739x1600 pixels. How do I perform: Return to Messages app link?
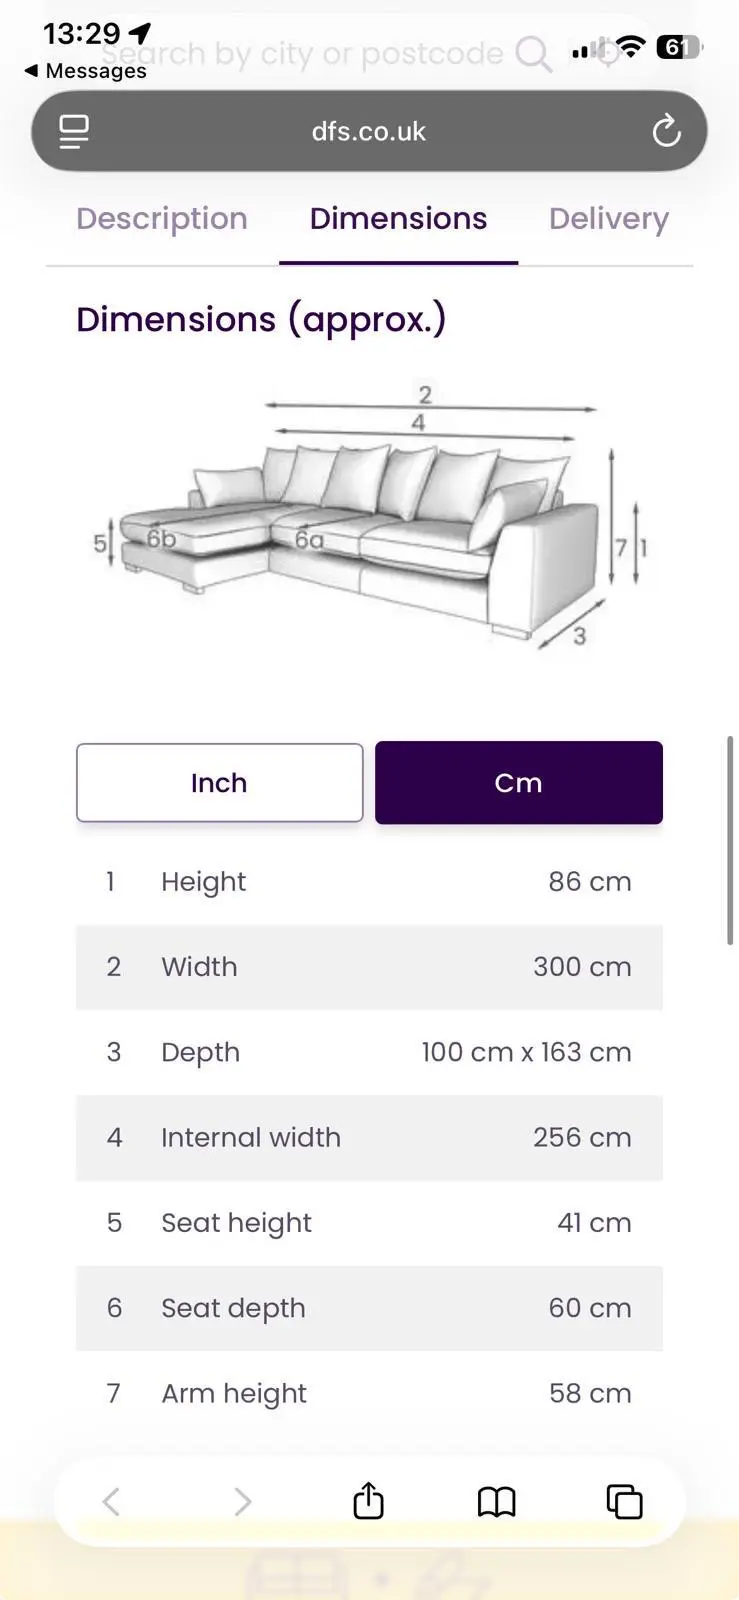coord(86,71)
